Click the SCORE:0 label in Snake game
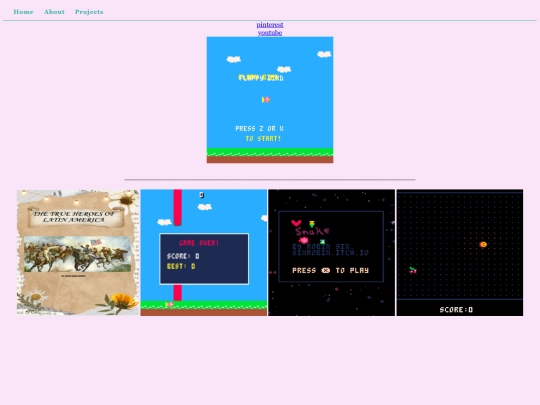The image size is (540, 405). [x=456, y=310]
